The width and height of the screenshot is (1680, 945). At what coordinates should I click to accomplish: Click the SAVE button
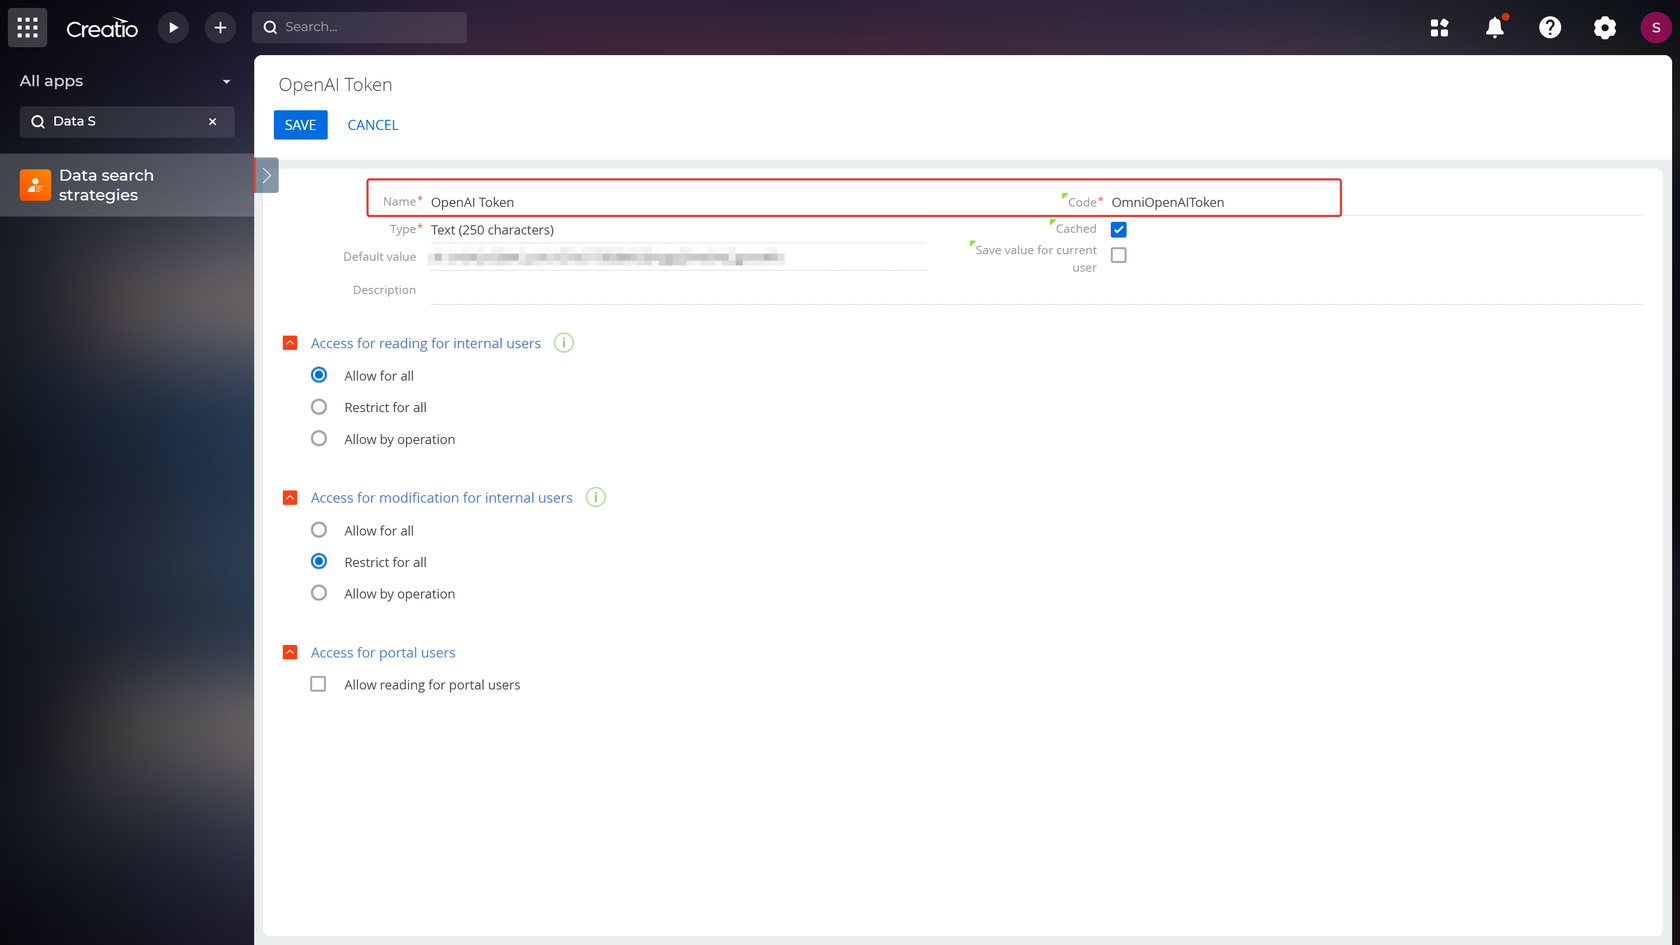[300, 124]
